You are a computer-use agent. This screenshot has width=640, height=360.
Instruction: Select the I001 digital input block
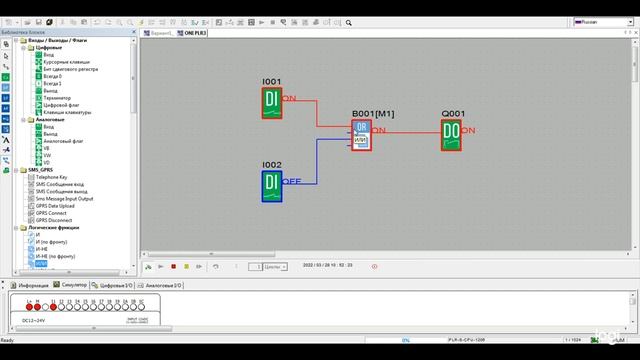[272, 102]
